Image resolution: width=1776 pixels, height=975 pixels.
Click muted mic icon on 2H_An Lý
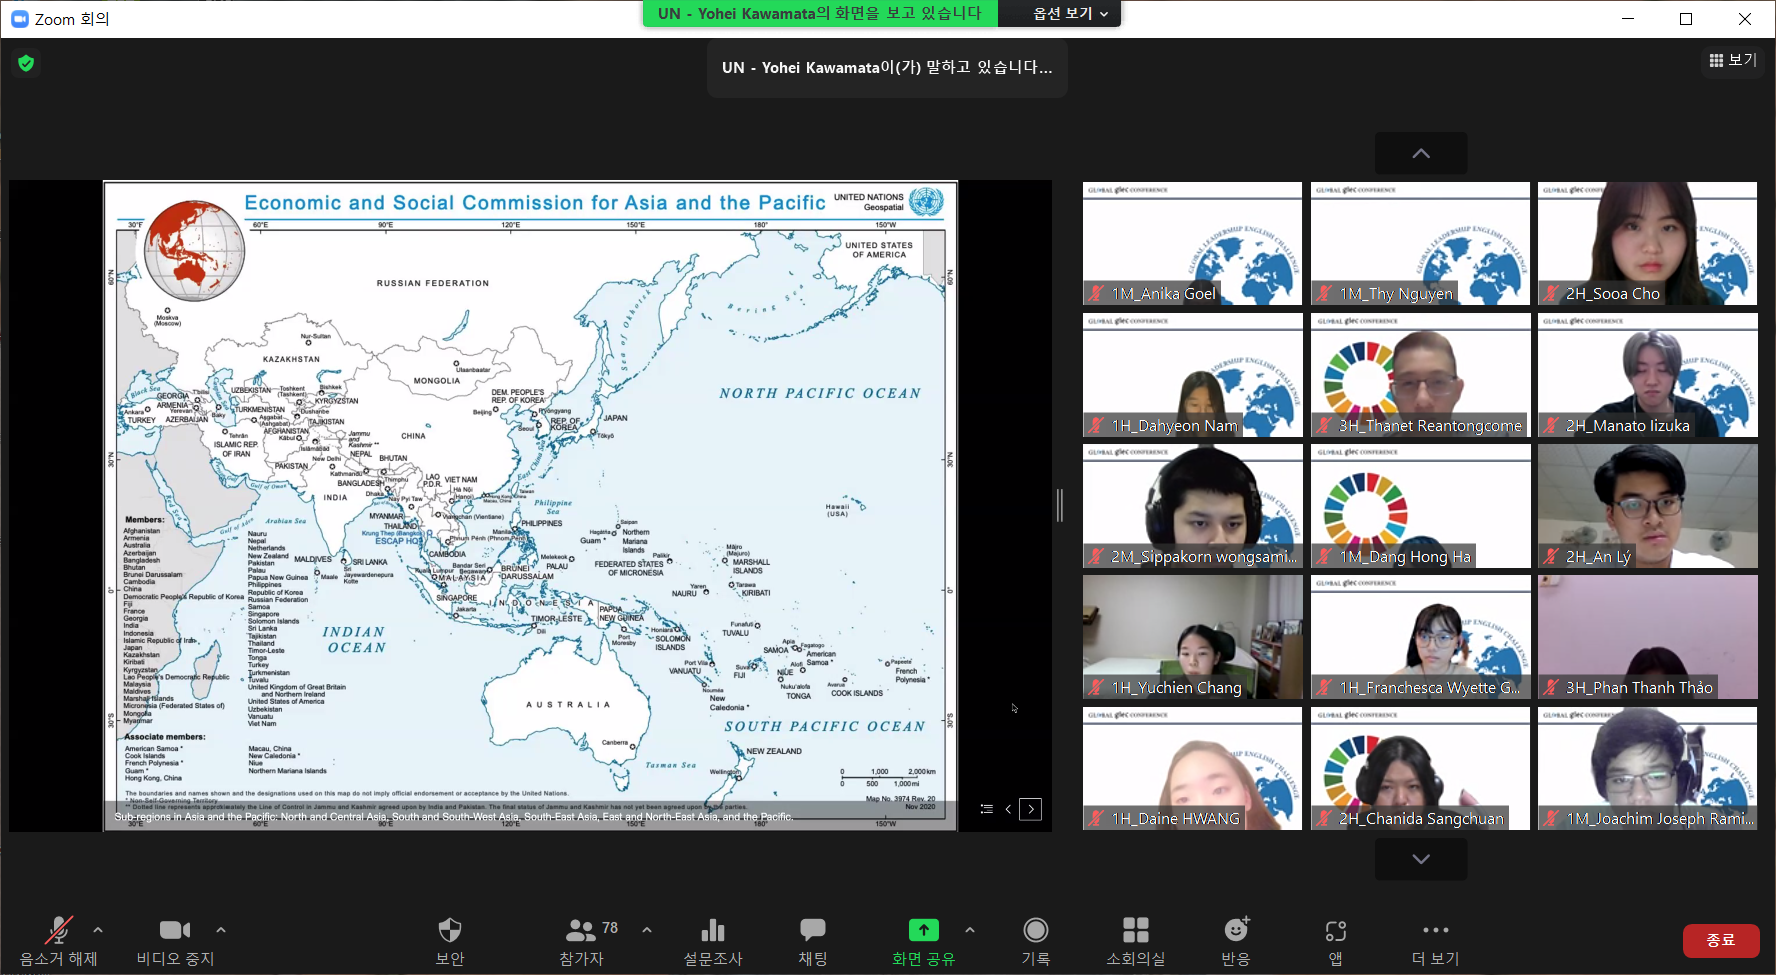[1551, 557]
